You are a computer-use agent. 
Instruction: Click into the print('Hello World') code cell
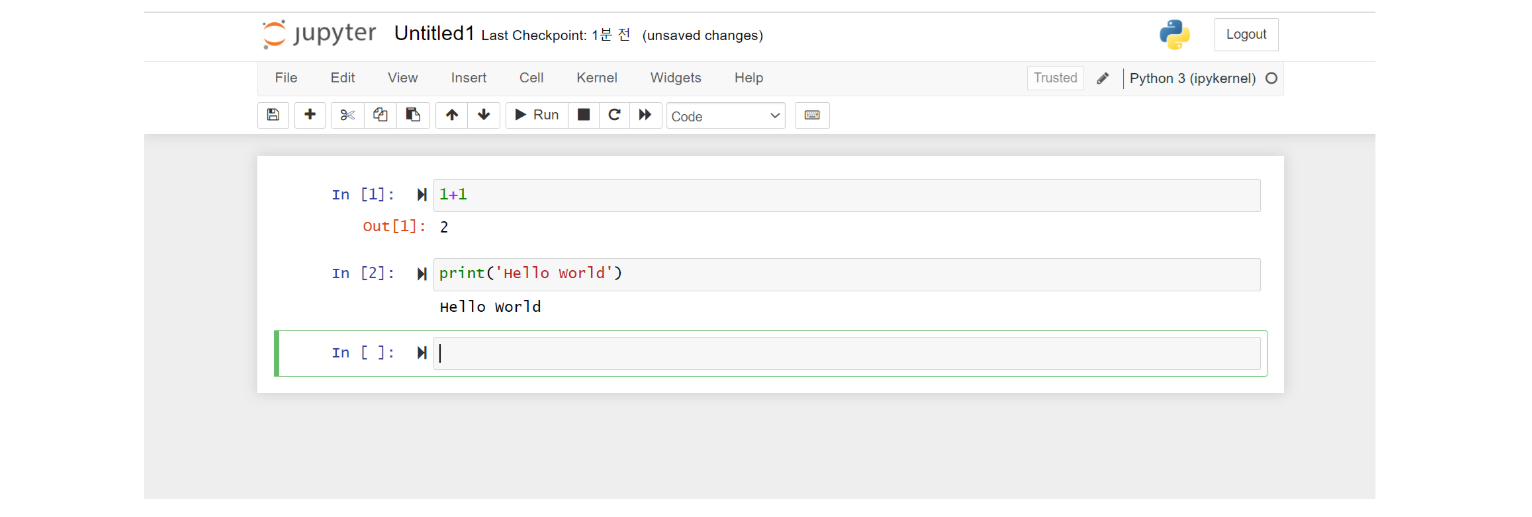[847, 274]
